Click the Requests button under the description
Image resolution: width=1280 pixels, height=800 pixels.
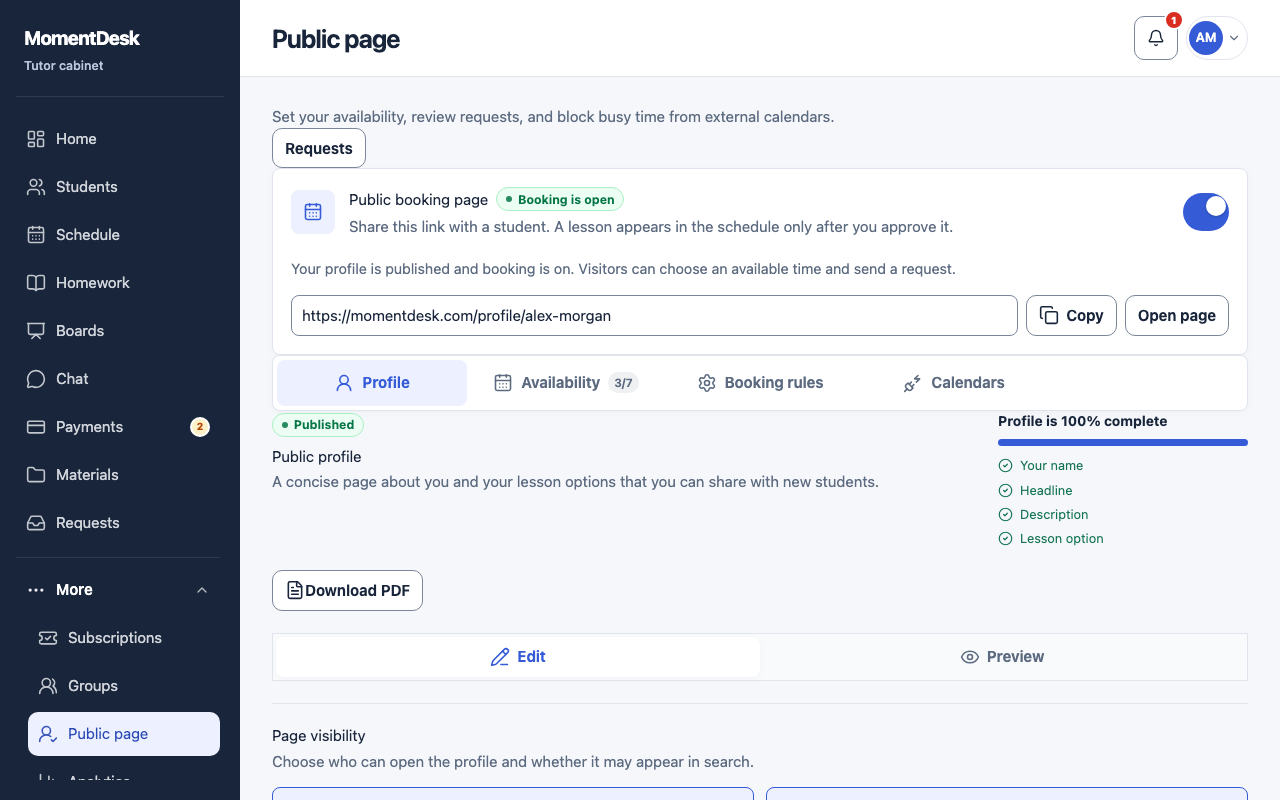[x=319, y=148]
